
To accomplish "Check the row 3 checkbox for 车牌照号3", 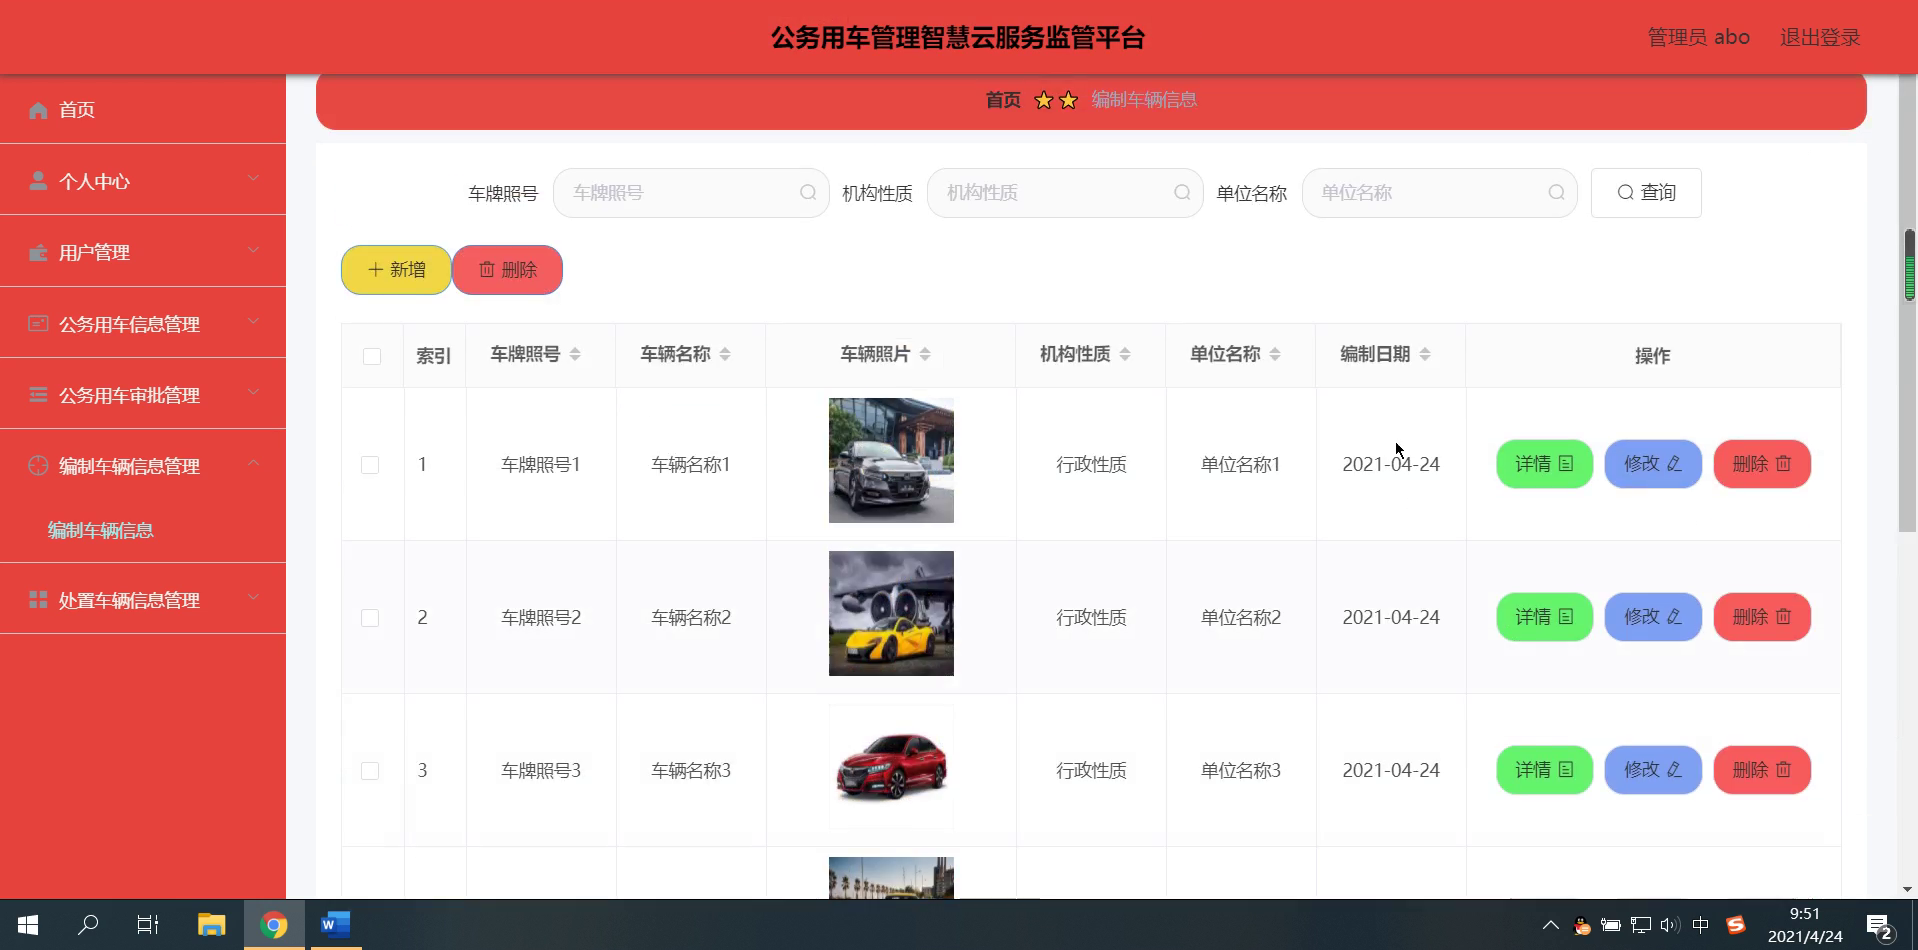I will (x=370, y=771).
